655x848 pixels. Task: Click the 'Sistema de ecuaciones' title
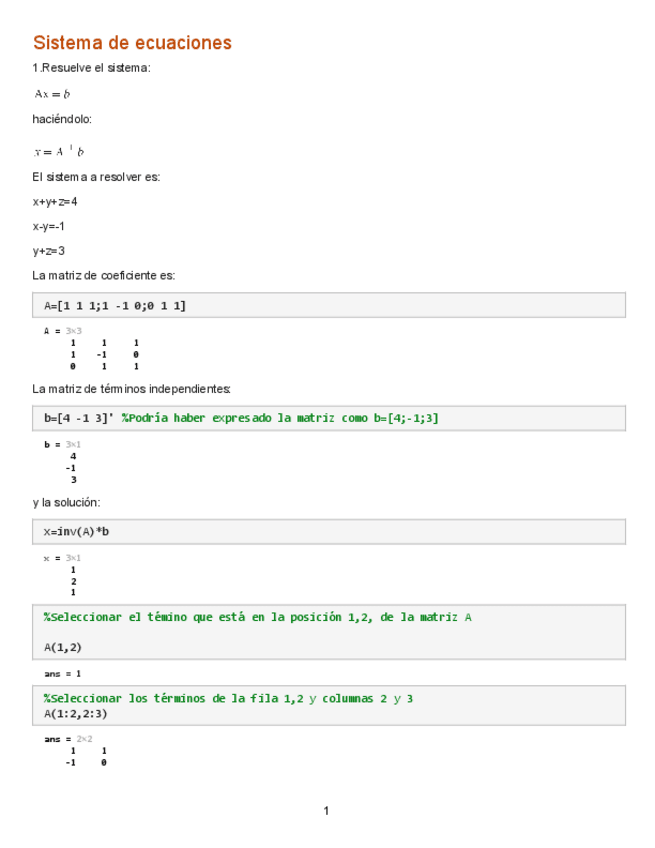coord(132,43)
